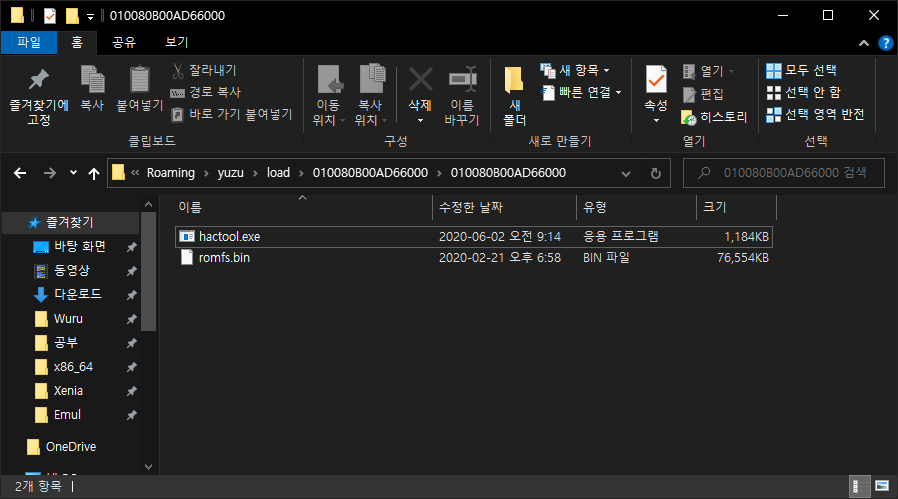Open 동영상 (Videos) in sidebar
This screenshot has height=499, width=898.
tap(72, 270)
